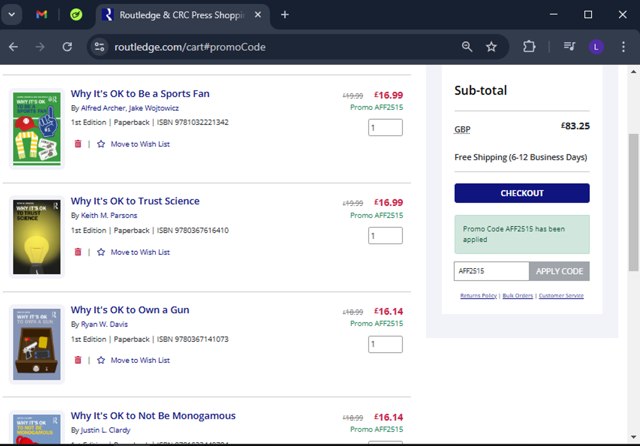Screen dimensions: 640x446
Task: Click the Trust Science book cover thumbnail
Action: pyautogui.click(x=37, y=237)
